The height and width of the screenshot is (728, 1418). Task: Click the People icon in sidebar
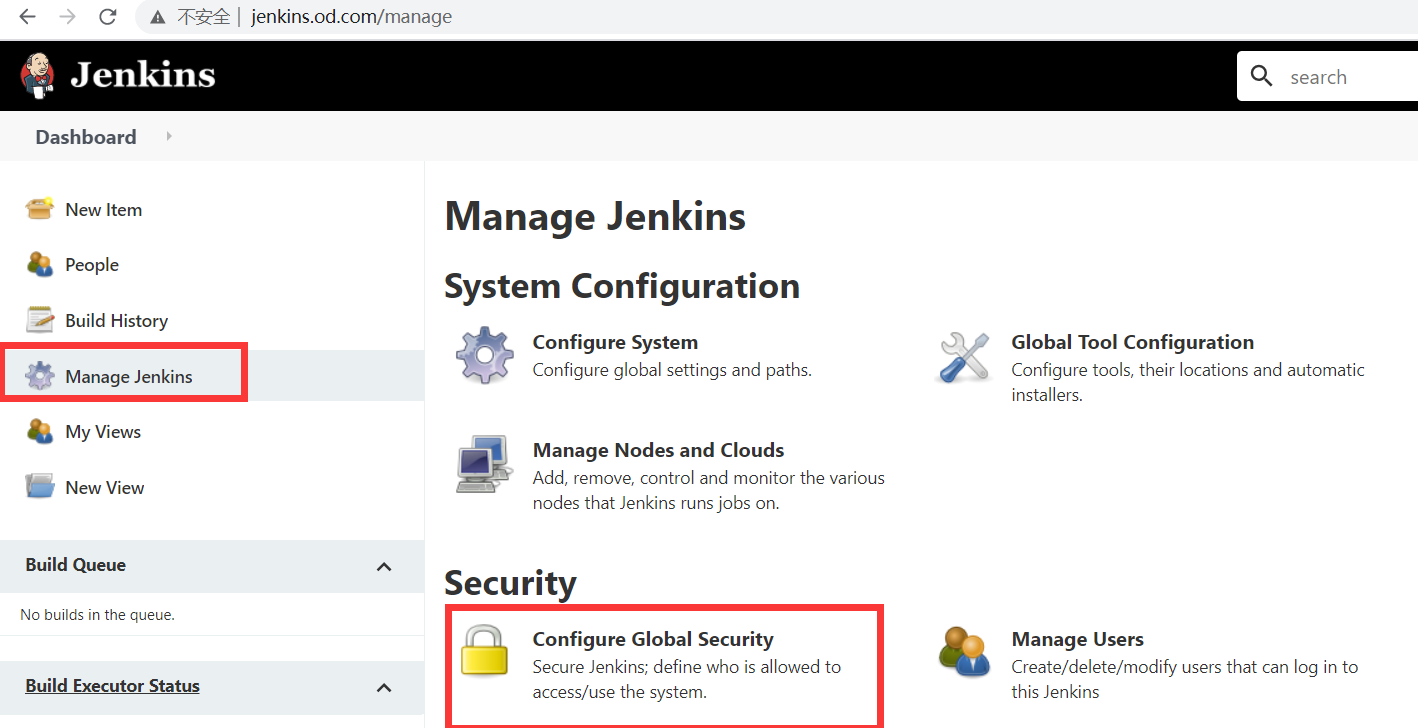40,265
